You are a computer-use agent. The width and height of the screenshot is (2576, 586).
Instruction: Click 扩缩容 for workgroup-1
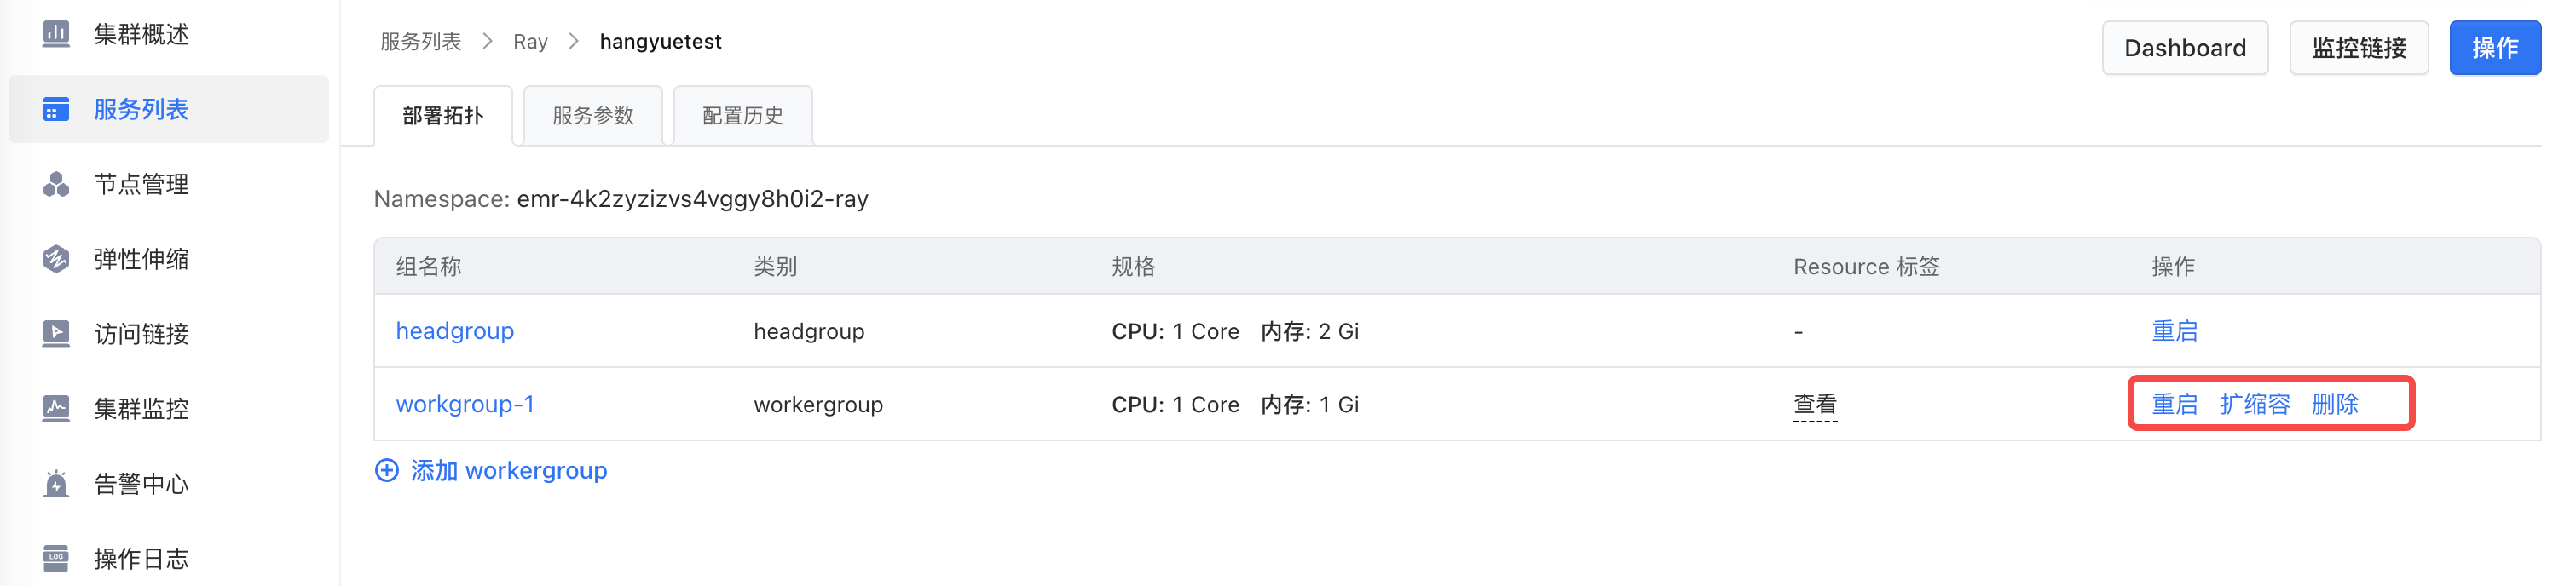point(2254,404)
